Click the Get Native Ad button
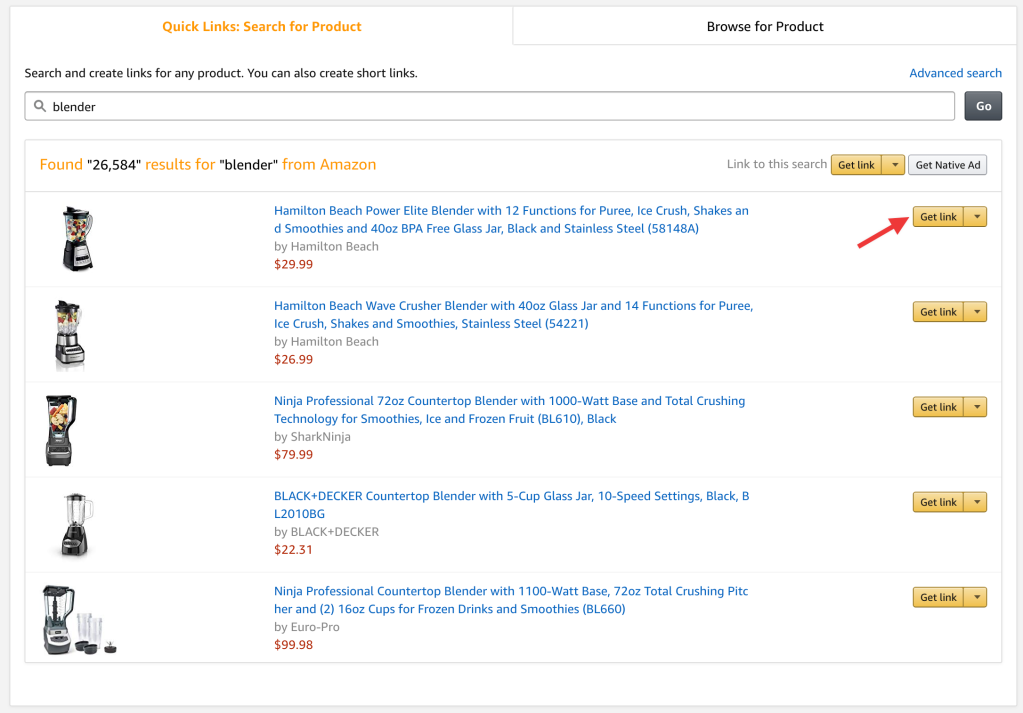The height and width of the screenshot is (713, 1023). [x=947, y=165]
